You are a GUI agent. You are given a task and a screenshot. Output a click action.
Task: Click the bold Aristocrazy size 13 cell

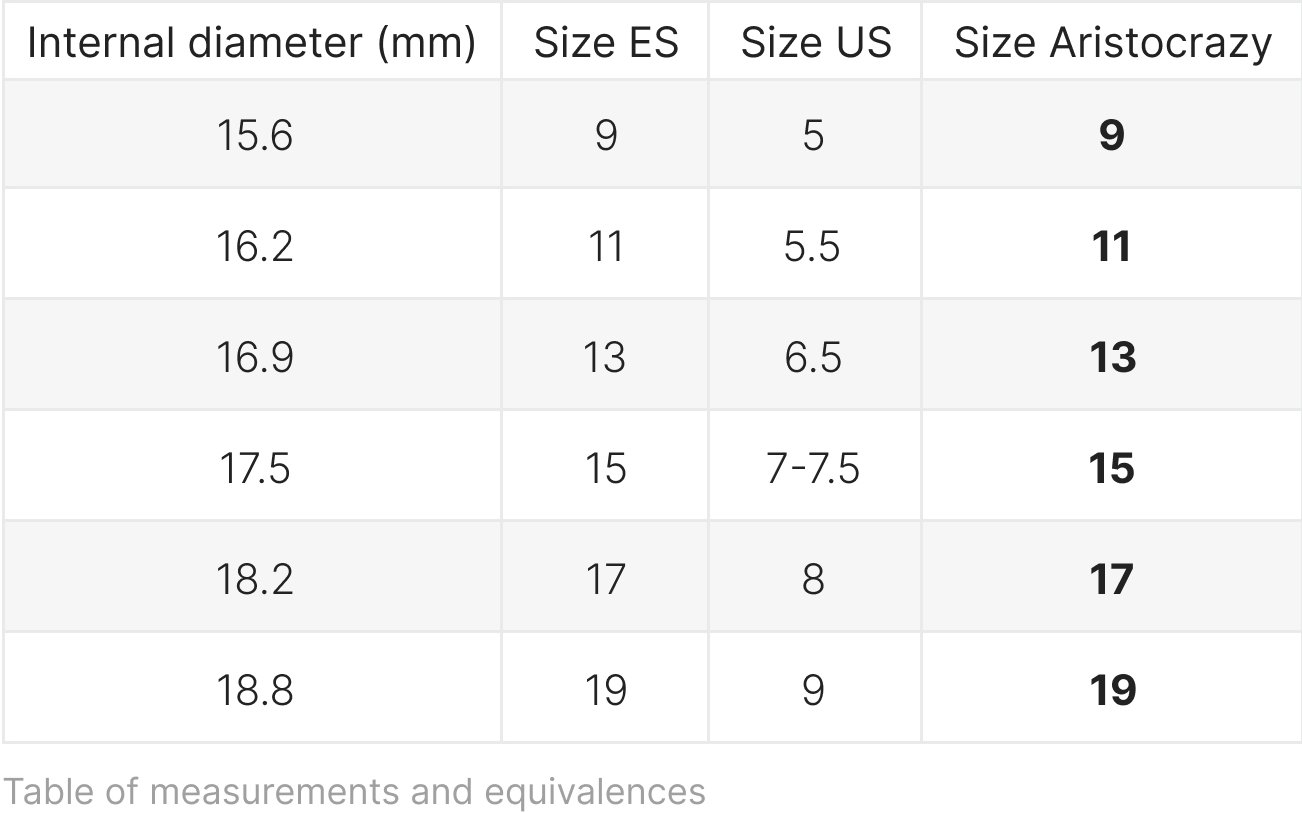(1112, 355)
